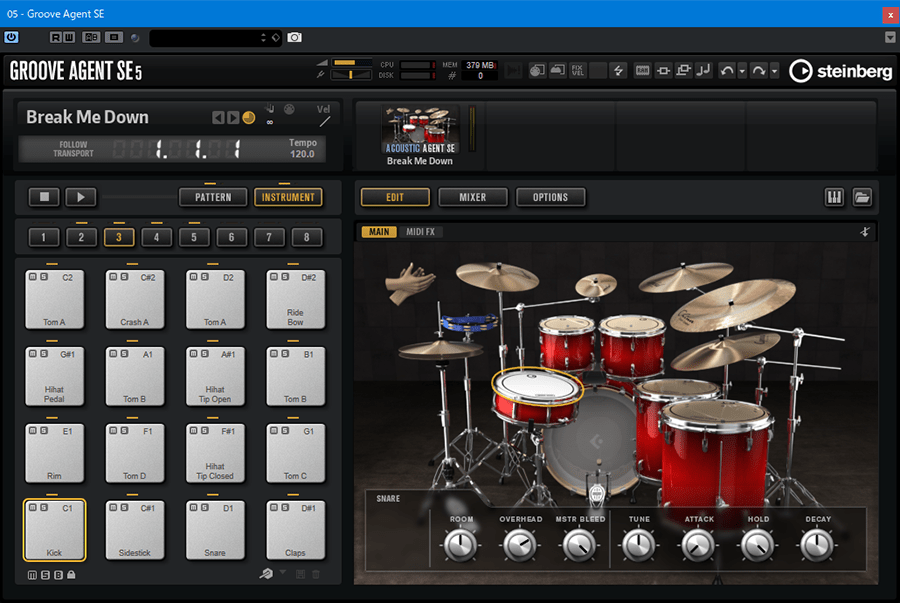Take a plug-in snapshot with camera icon
The width and height of the screenshot is (900, 603).
pyautogui.click(x=294, y=37)
